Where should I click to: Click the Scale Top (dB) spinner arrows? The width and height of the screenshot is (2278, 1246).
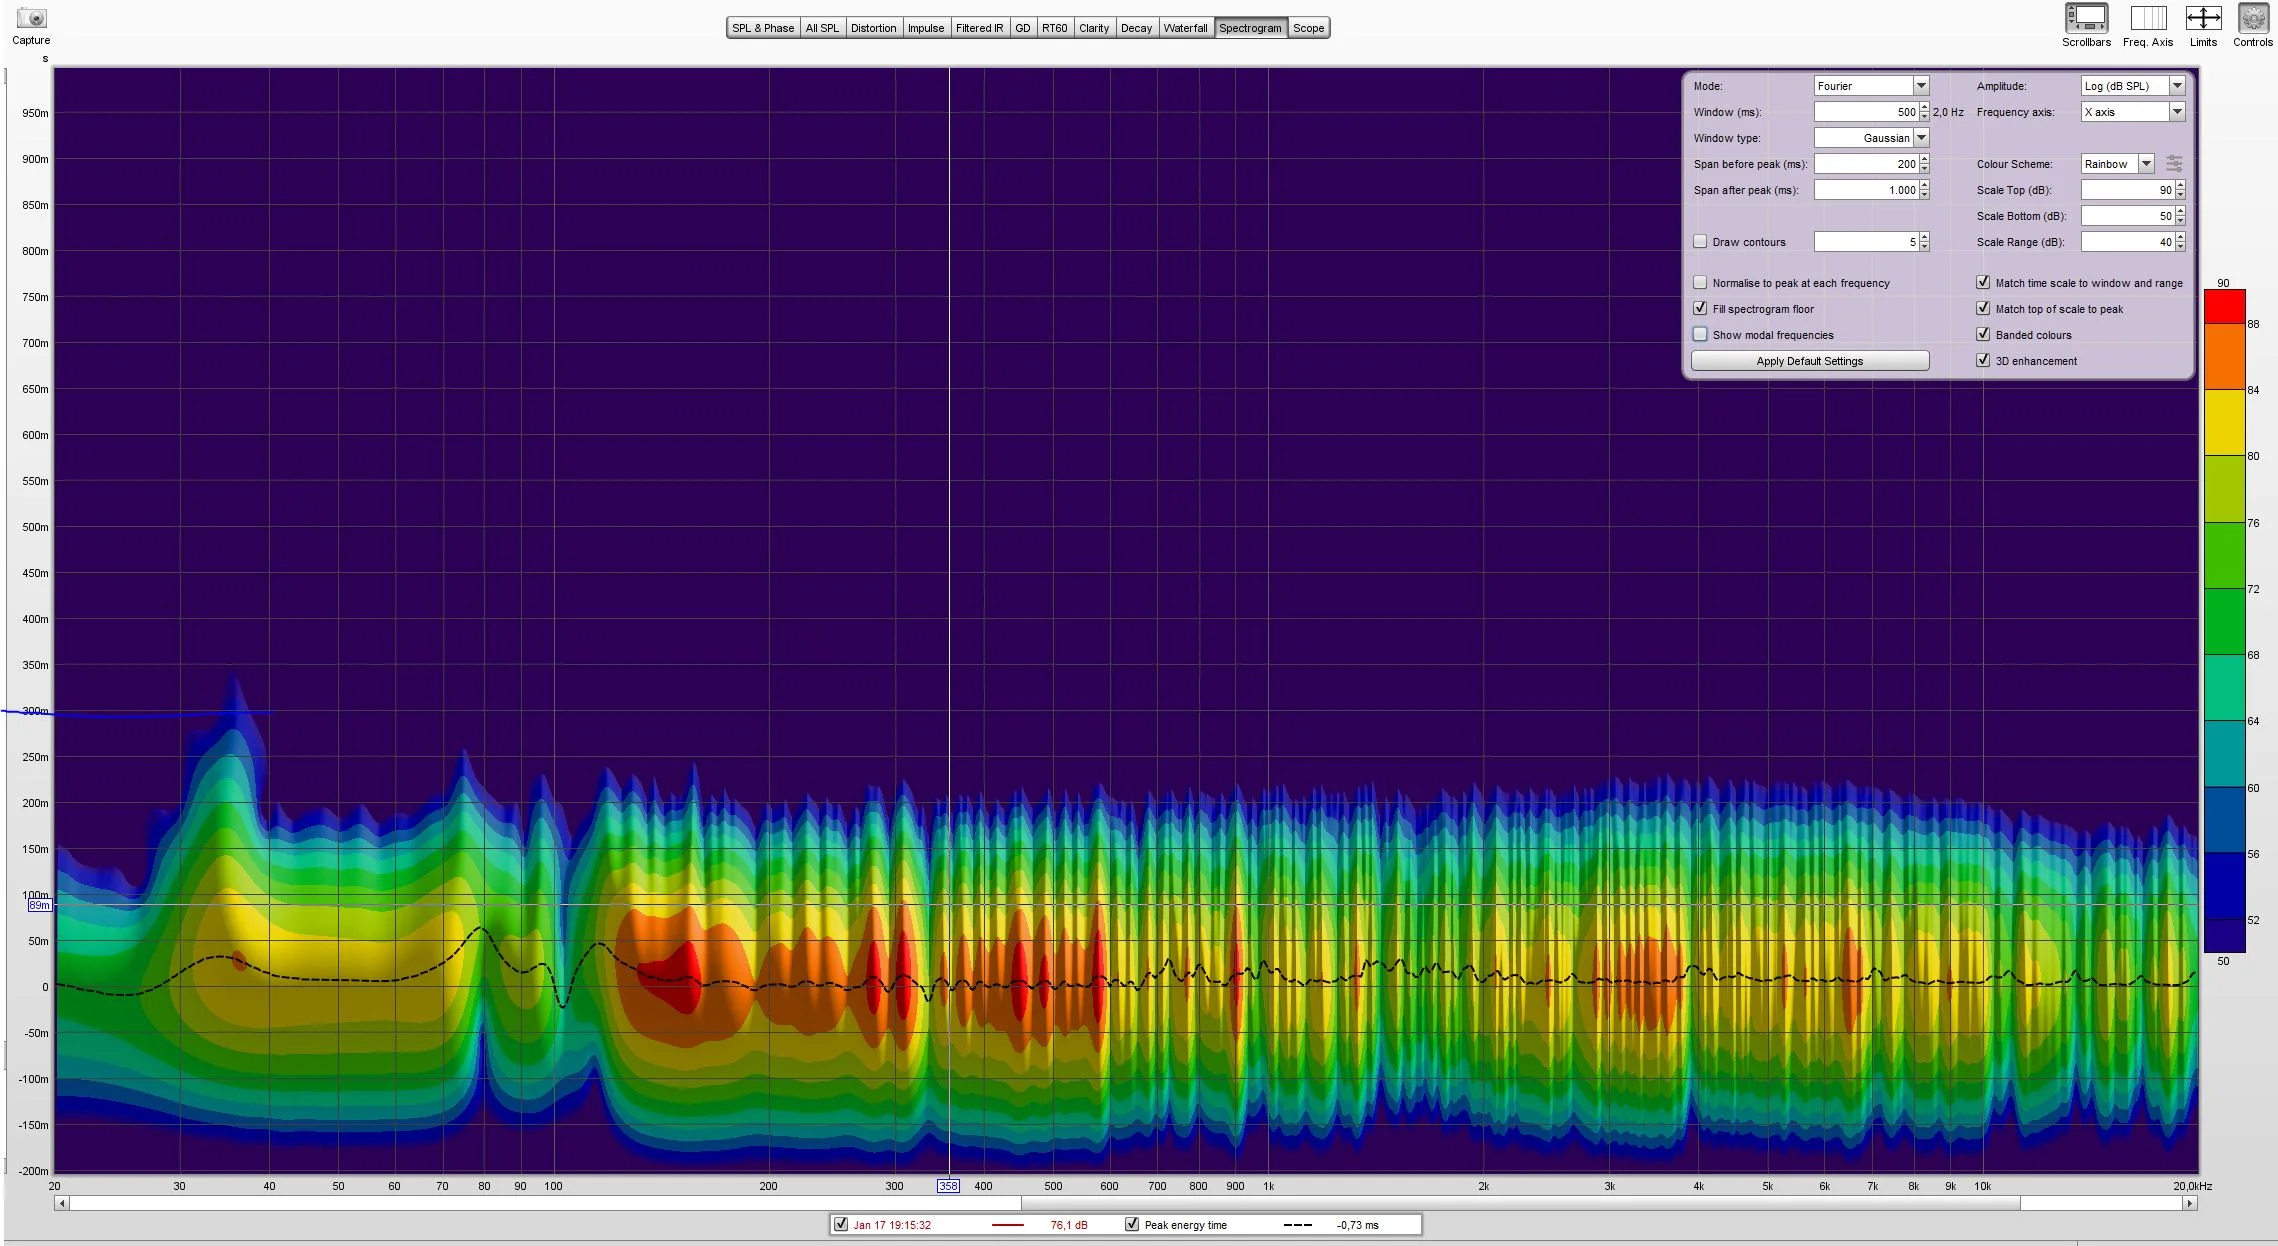click(2180, 190)
